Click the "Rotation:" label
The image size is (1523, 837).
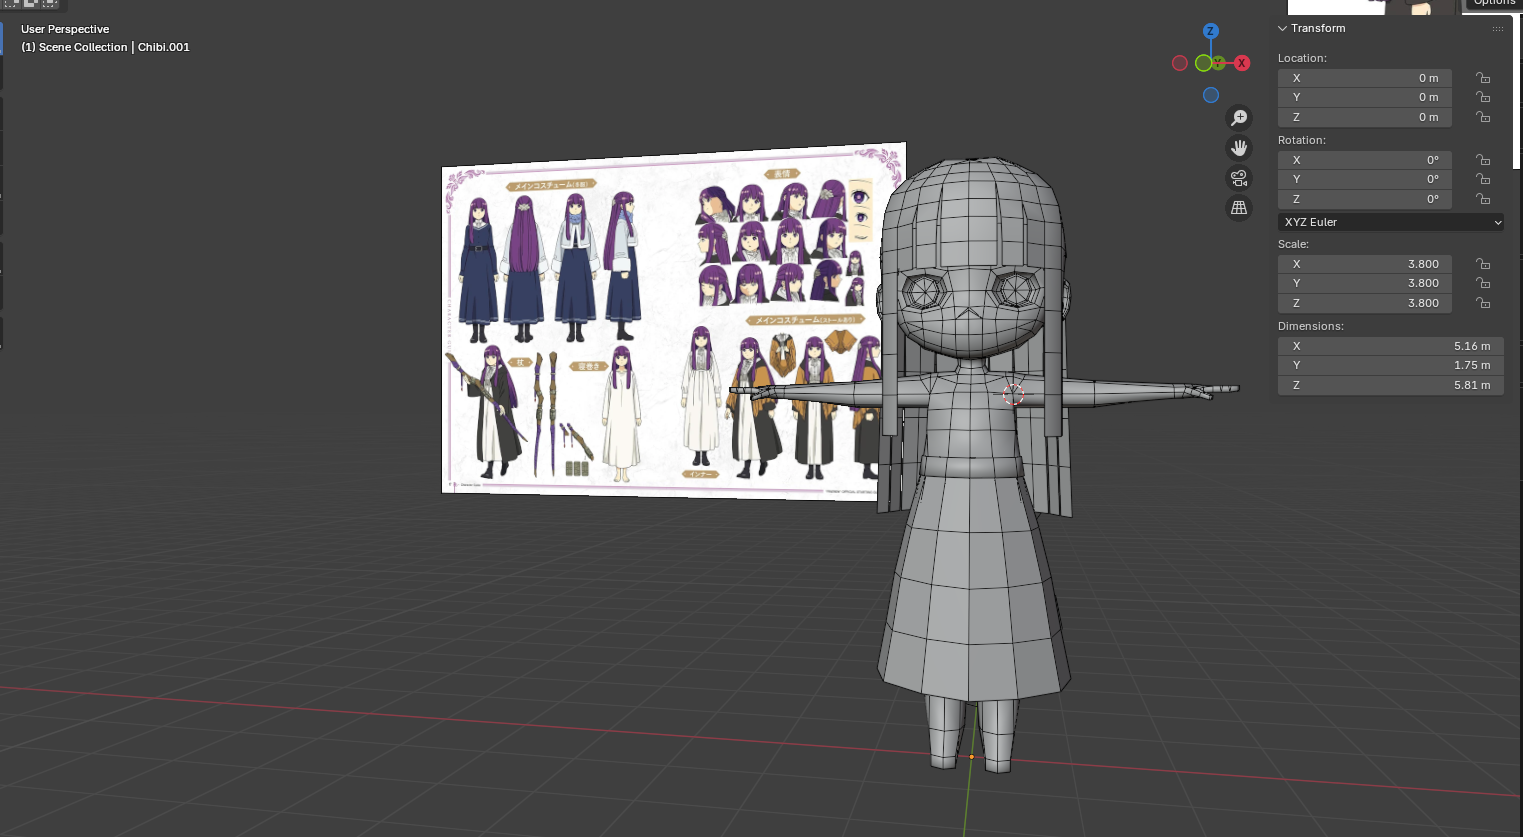pos(1302,140)
